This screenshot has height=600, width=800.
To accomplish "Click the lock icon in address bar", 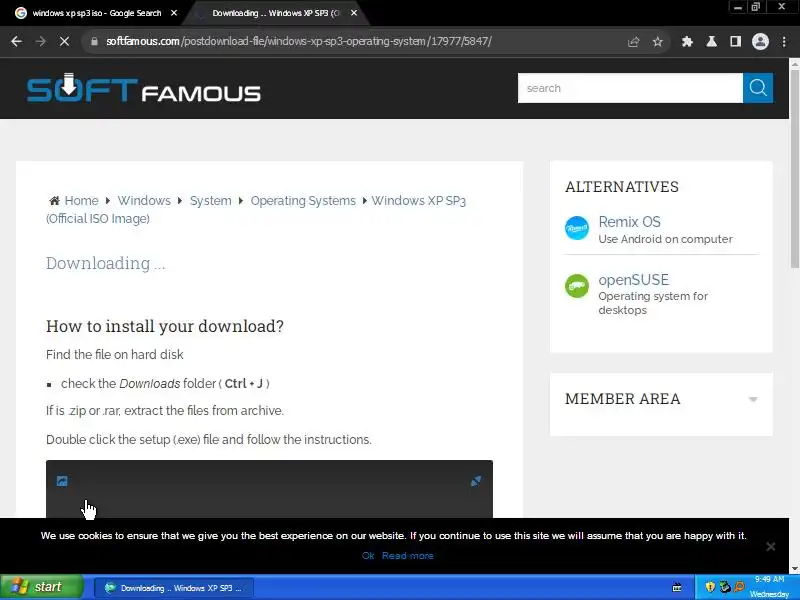I will coord(94,41).
